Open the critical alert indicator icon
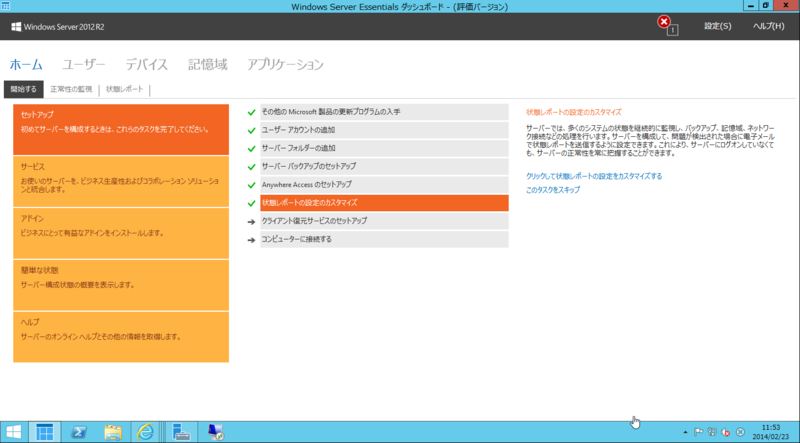 (x=664, y=22)
